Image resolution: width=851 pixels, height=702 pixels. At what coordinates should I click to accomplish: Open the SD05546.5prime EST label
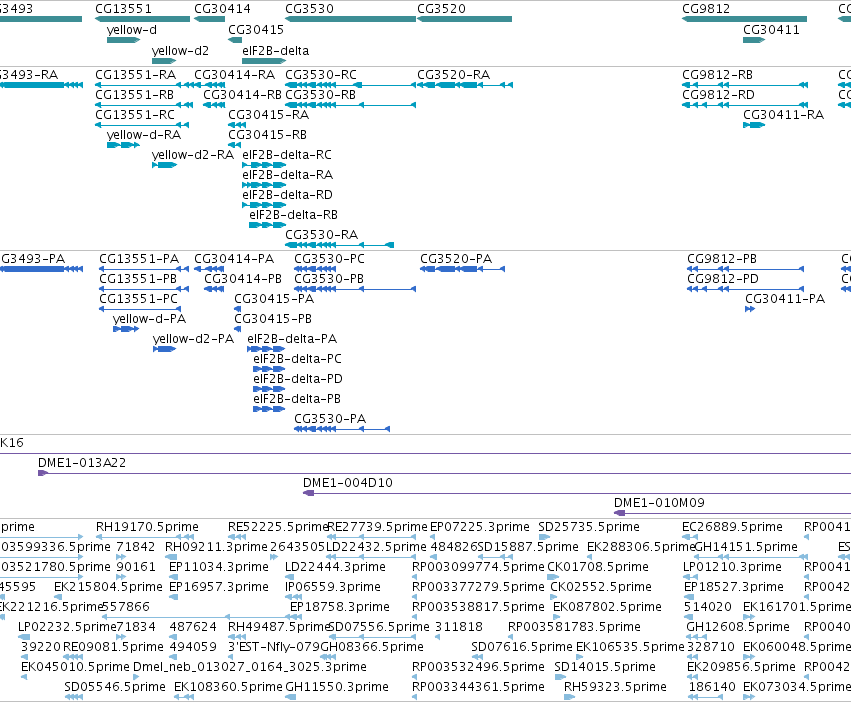tap(115, 687)
